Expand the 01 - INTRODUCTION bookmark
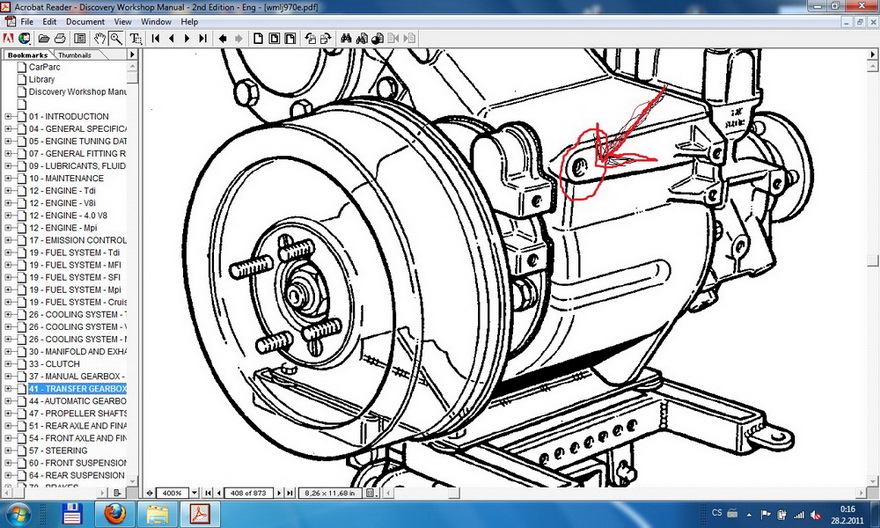This screenshot has width=880, height=528. click(x=8, y=117)
